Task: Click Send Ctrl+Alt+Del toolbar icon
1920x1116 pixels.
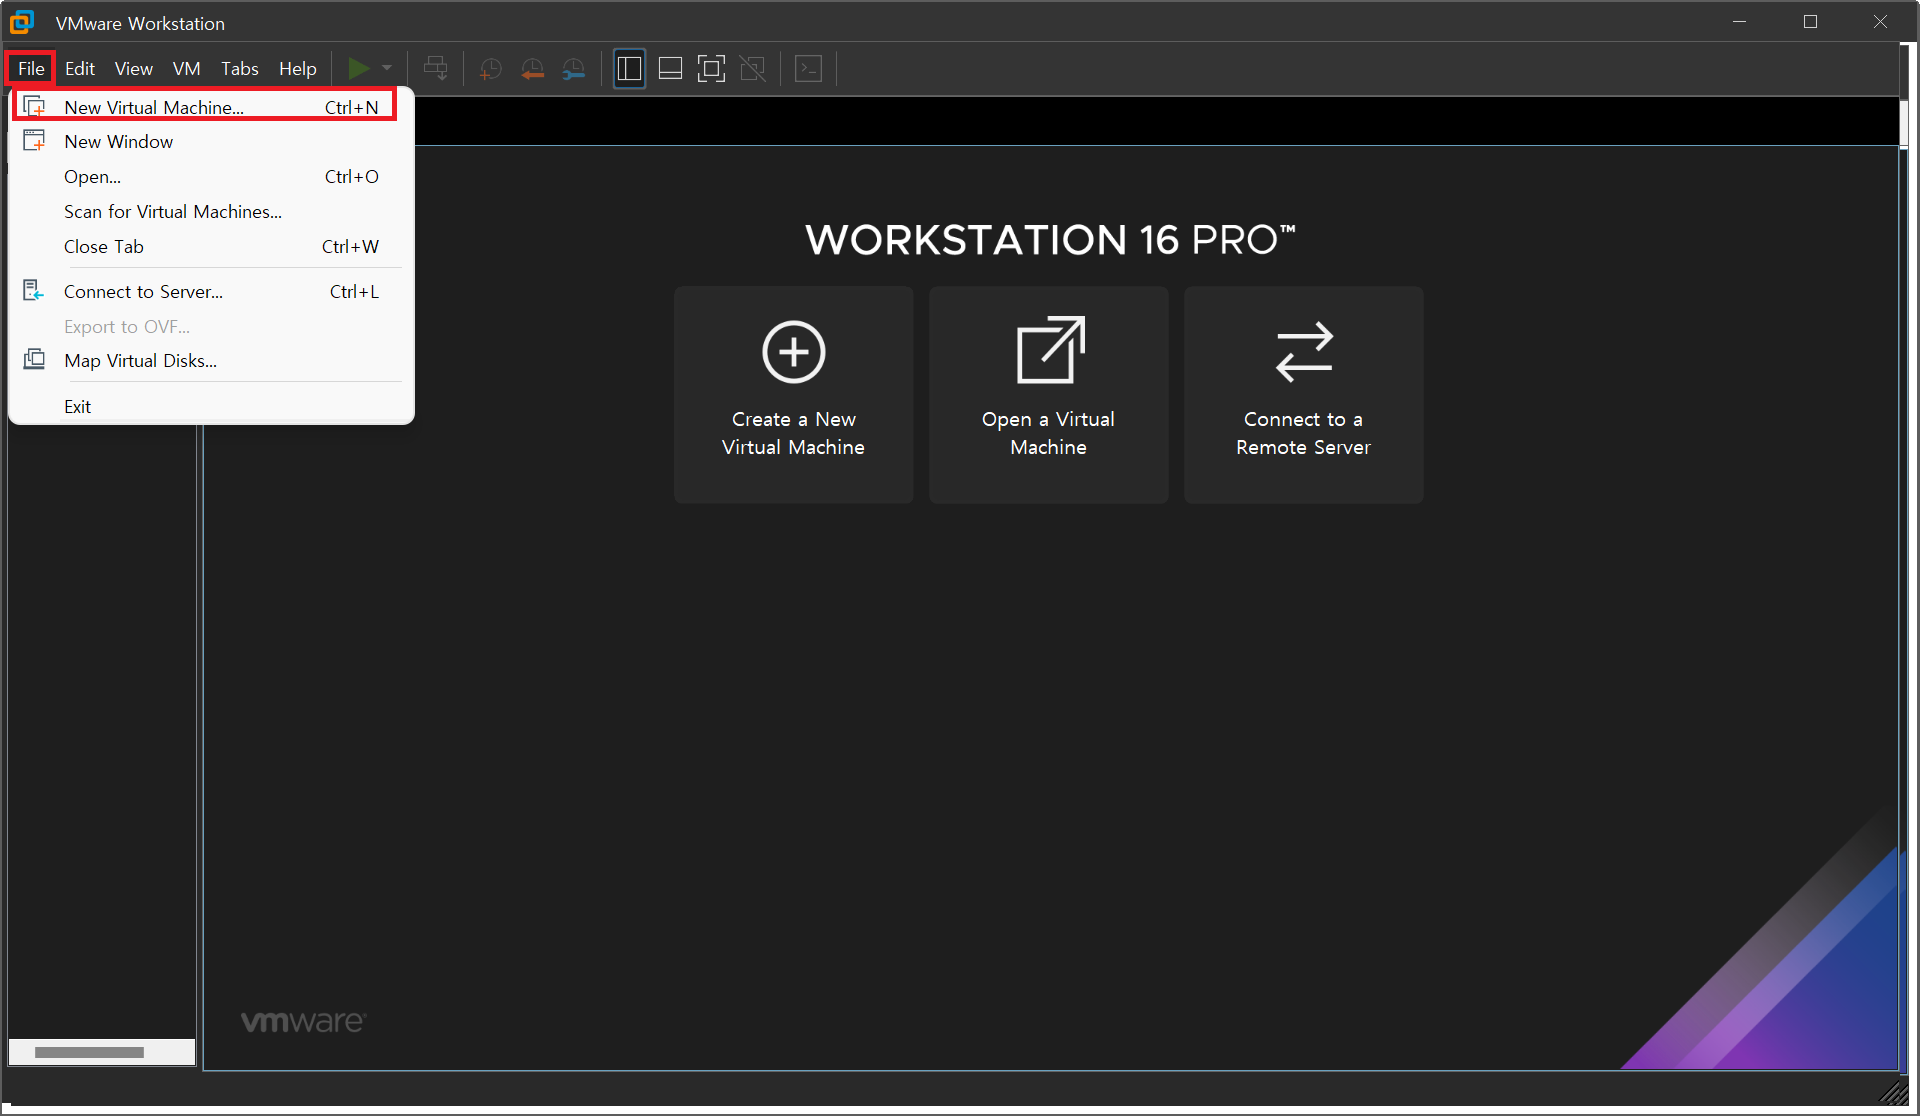Action: click(435, 68)
